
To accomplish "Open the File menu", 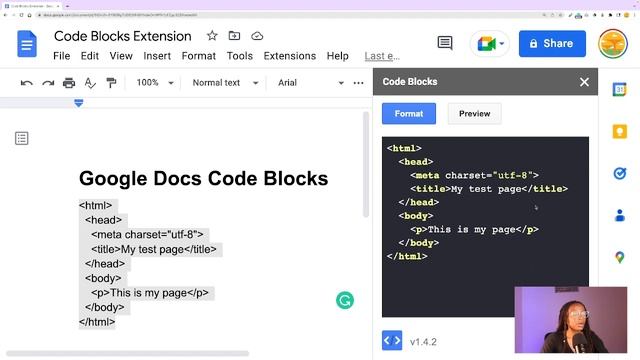I will [x=62, y=56].
